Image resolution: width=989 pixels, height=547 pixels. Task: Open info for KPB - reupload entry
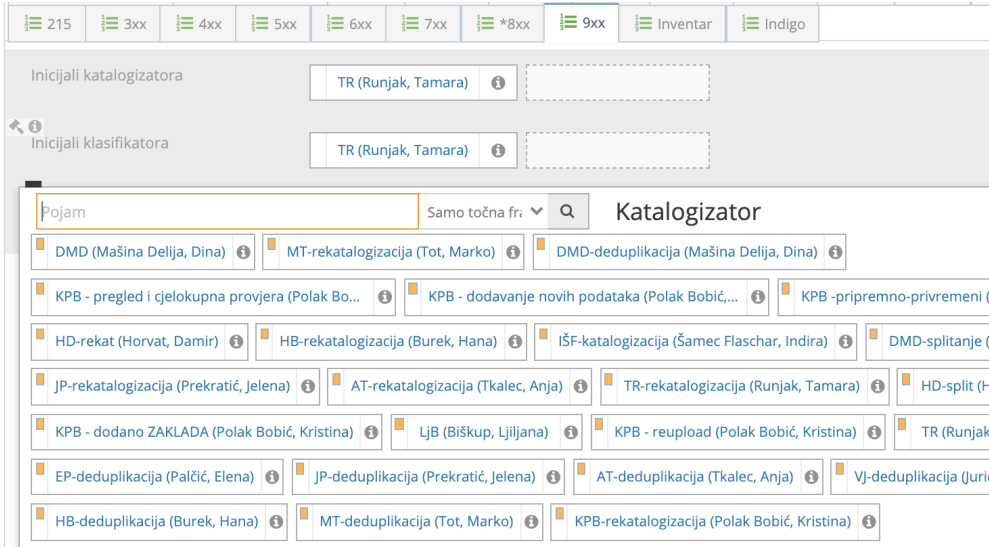click(874, 433)
